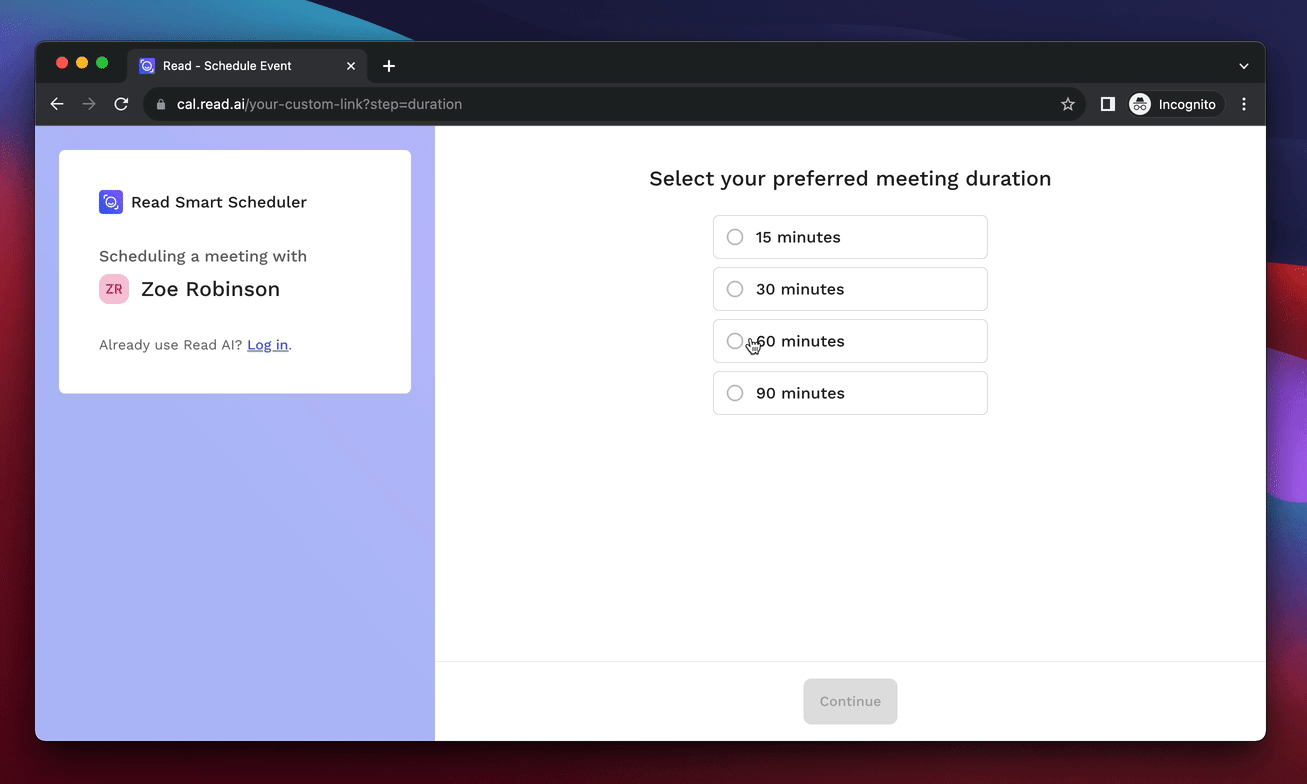This screenshot has height=784, width=1307.
Task: Click the back navigation arrow
Action: tap(56, 104)
